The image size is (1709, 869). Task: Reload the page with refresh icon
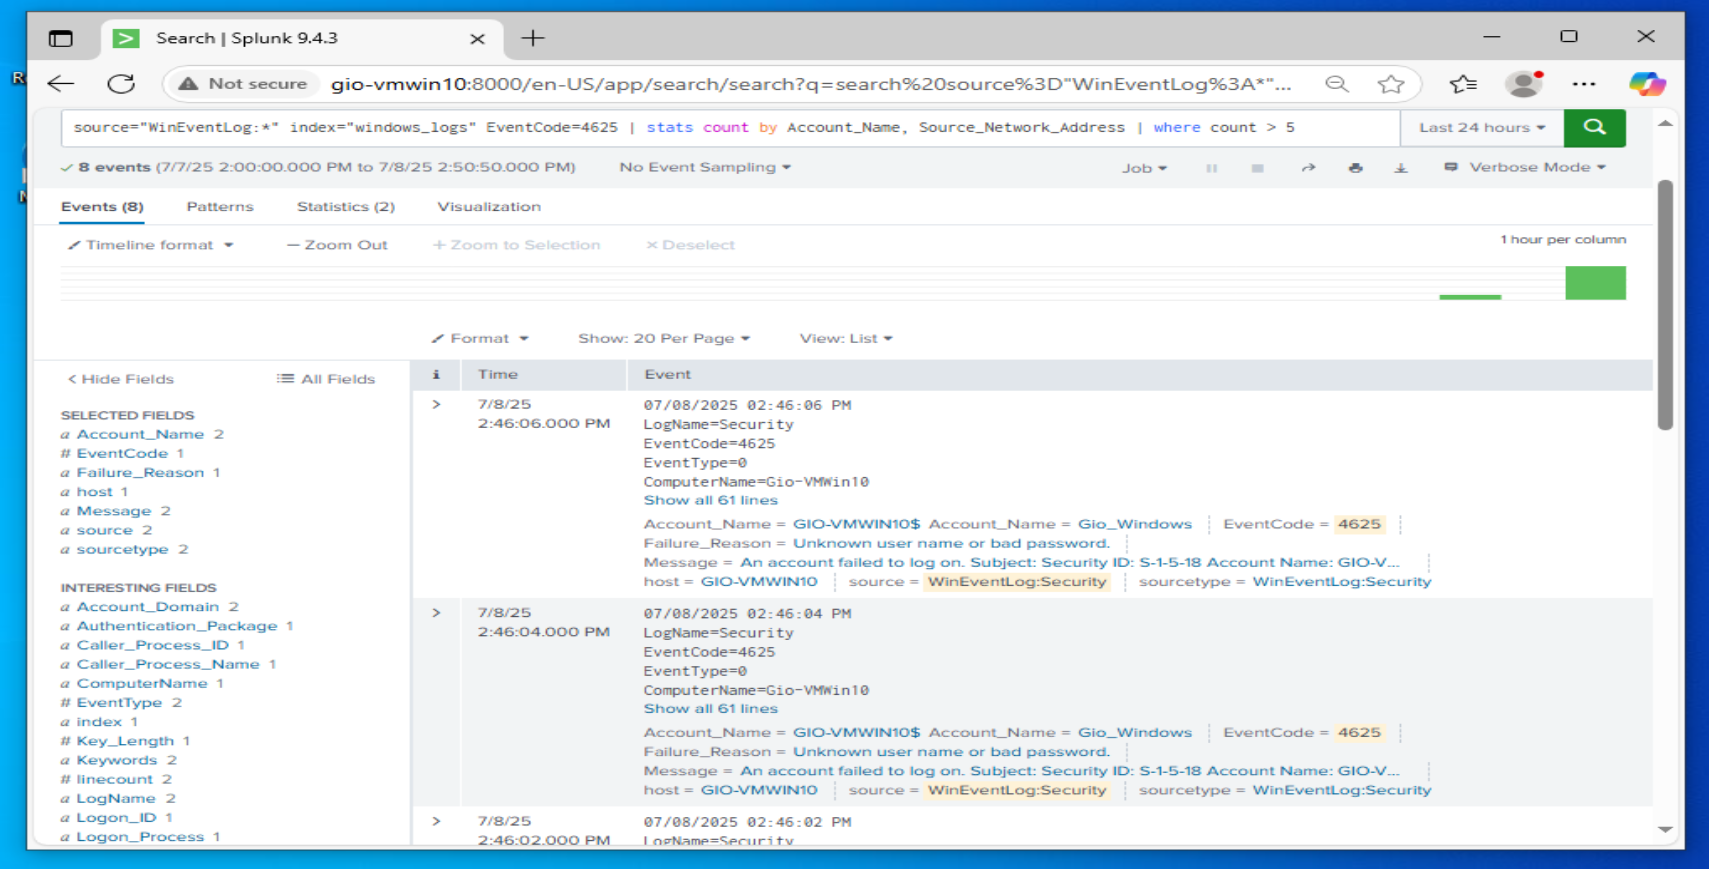(121, 84)
